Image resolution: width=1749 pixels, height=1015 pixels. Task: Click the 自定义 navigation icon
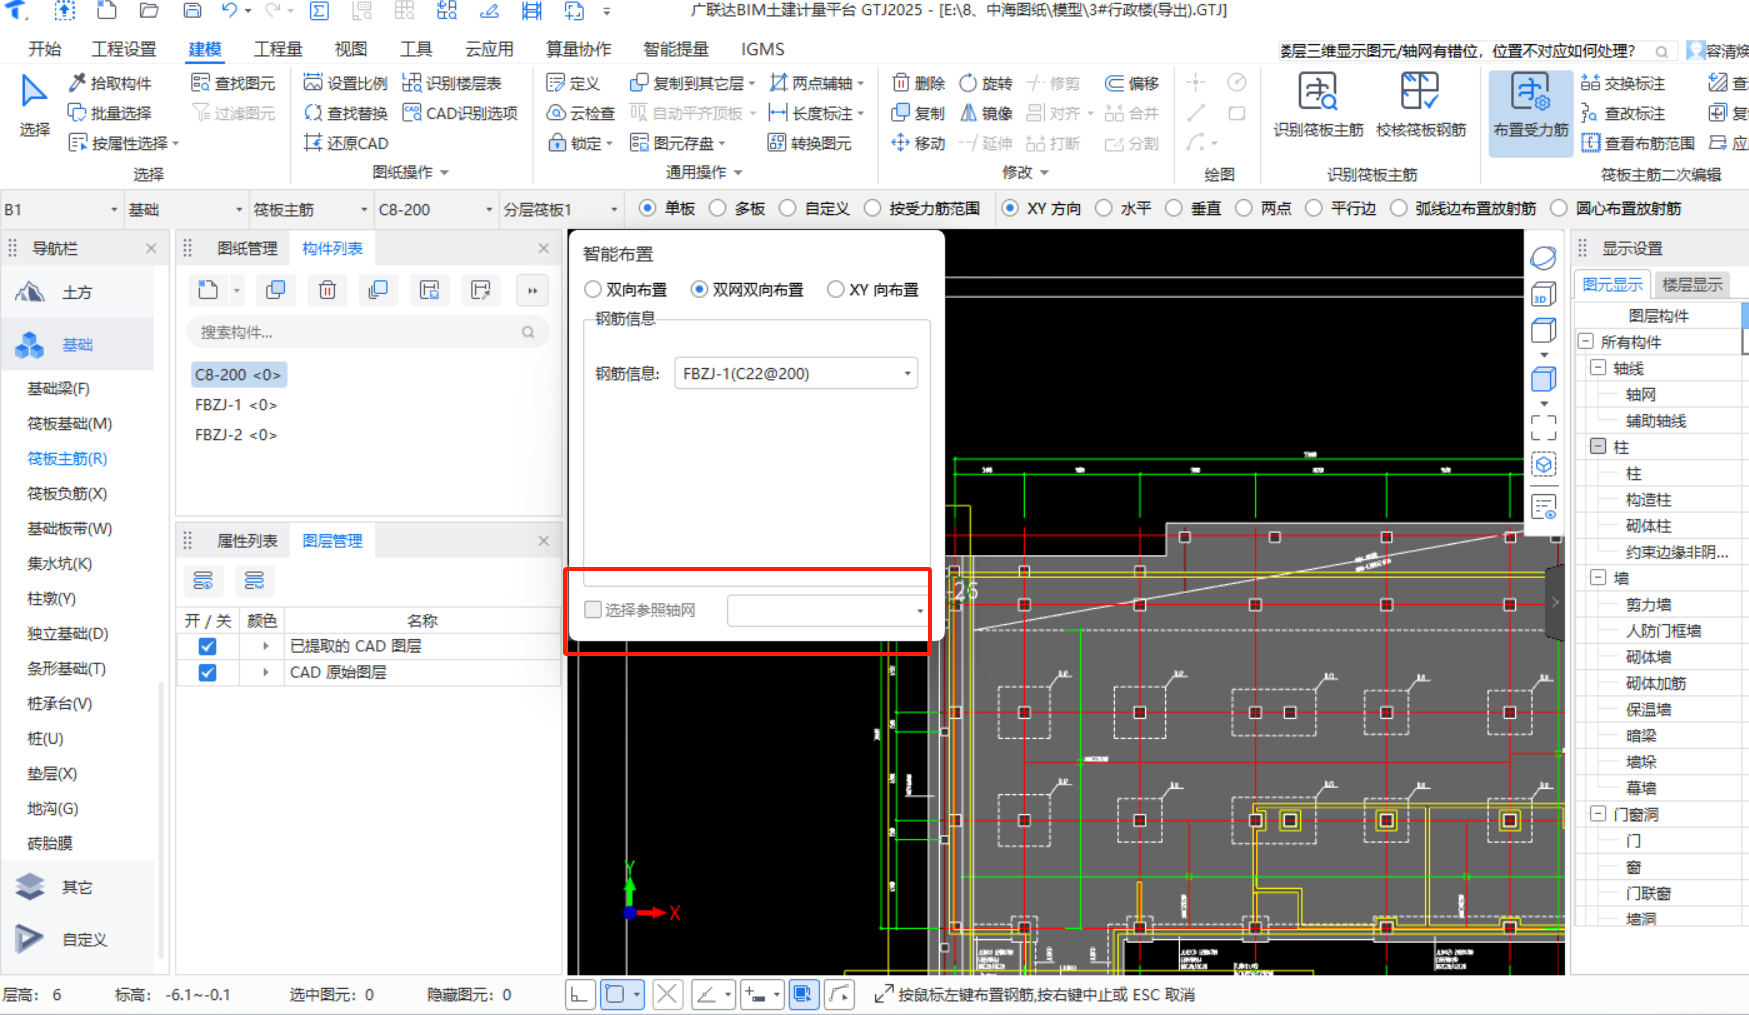click(30, 939)
